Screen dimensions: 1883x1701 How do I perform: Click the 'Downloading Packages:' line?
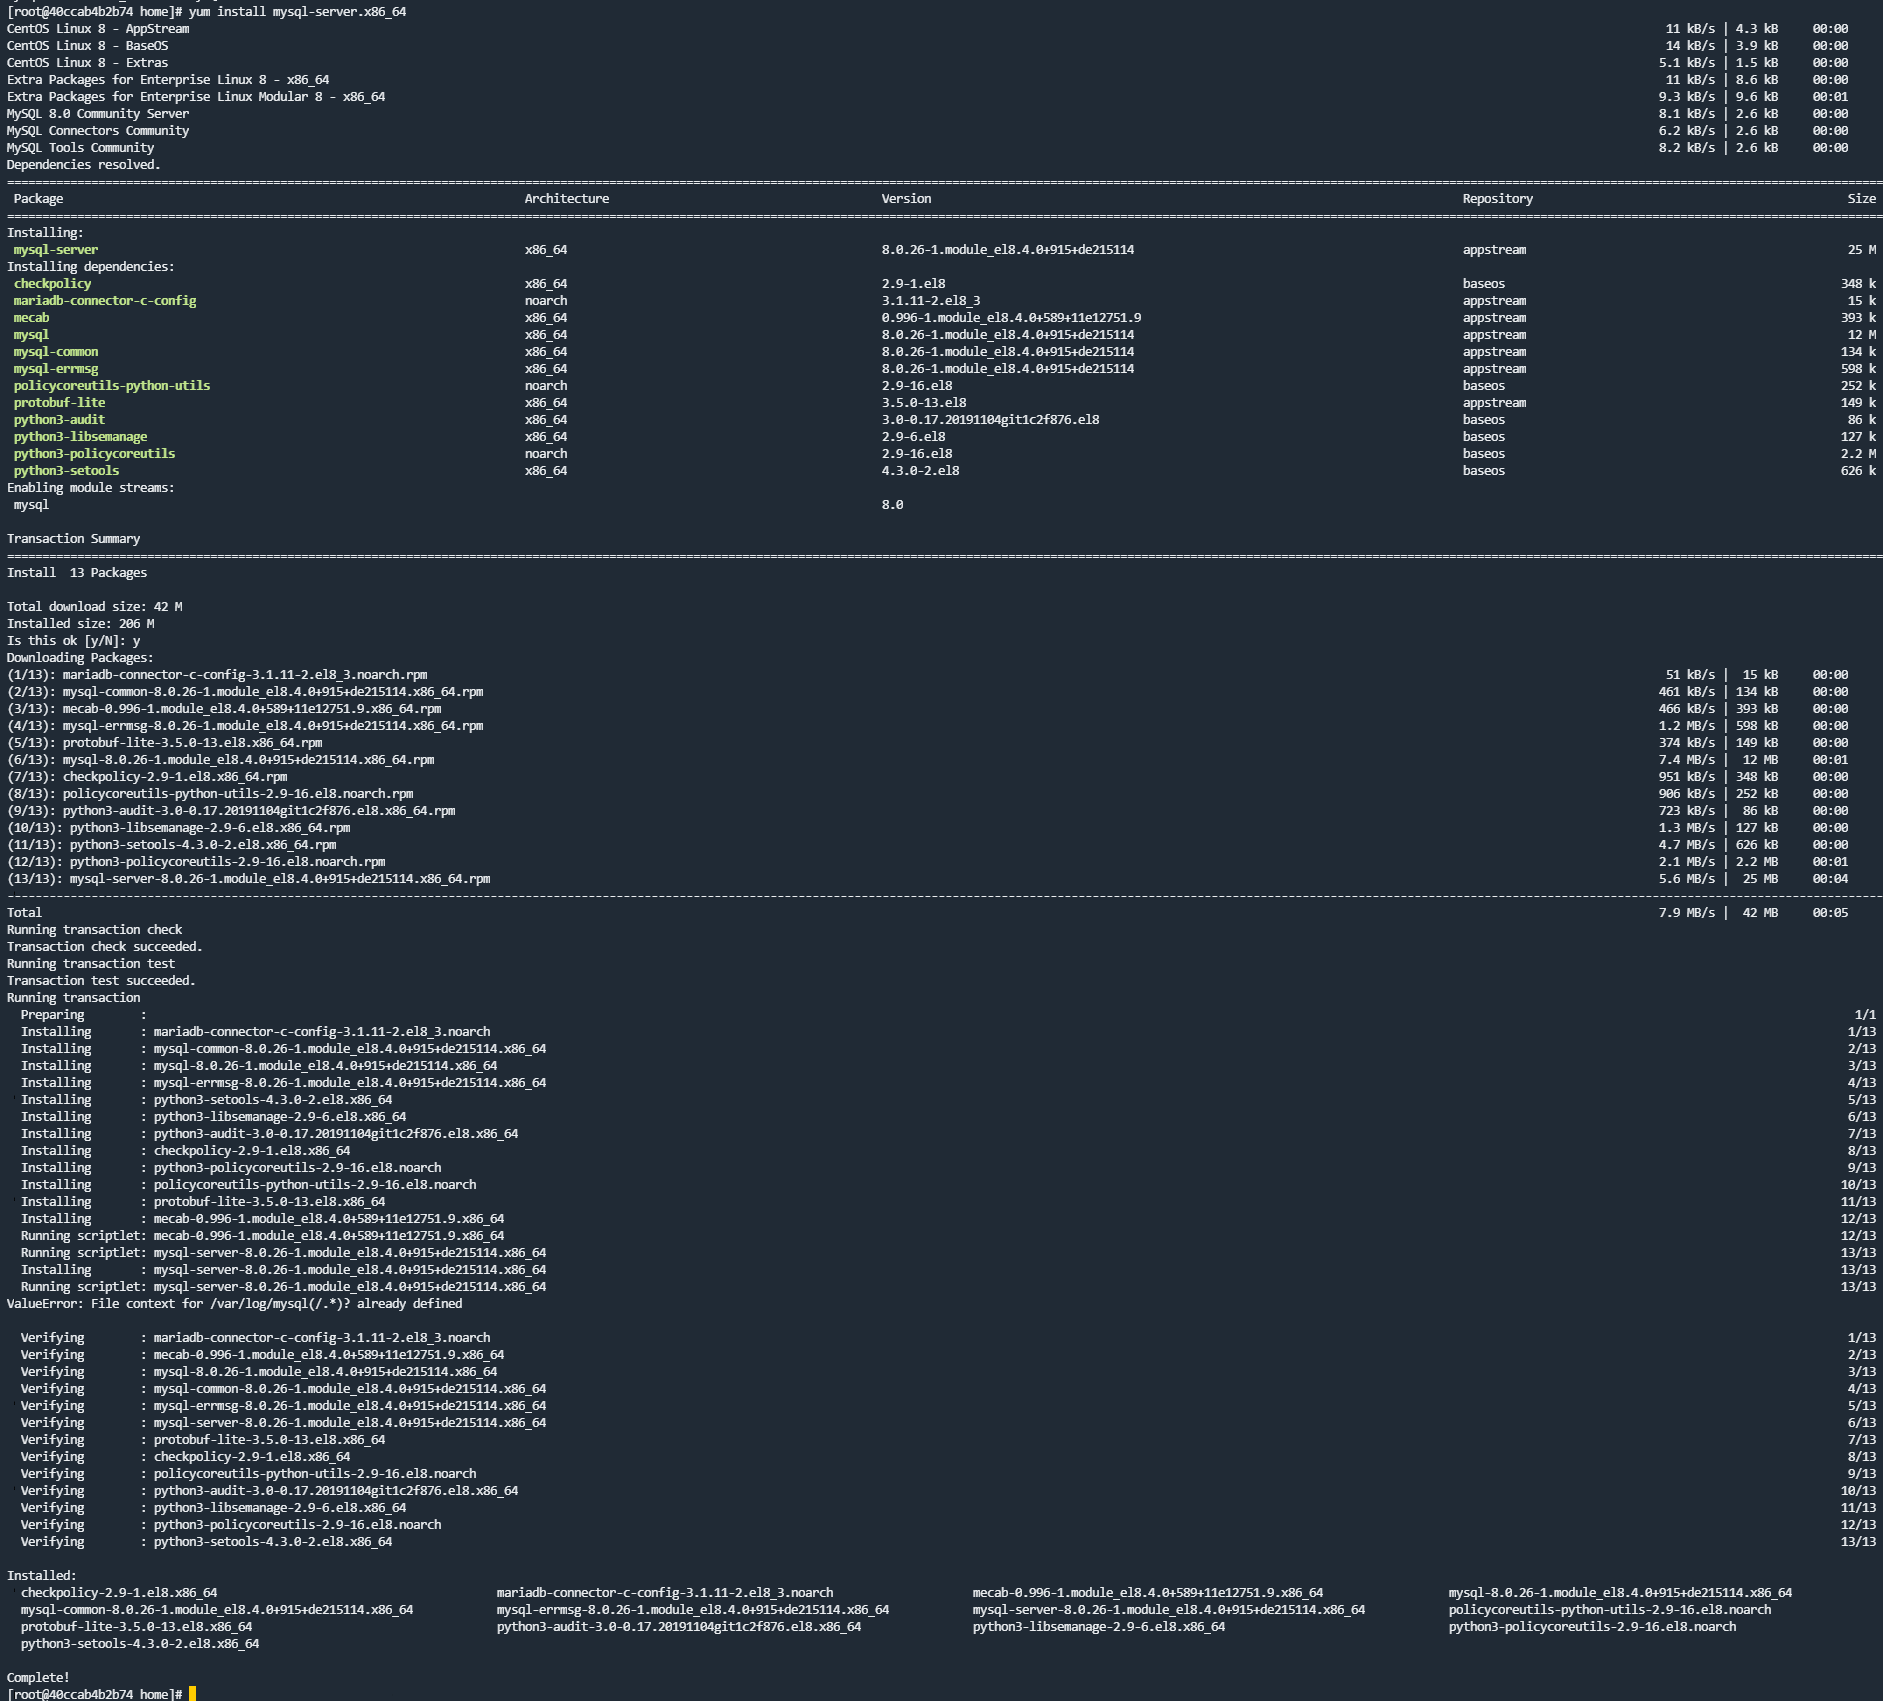click(x=80, y=658)
